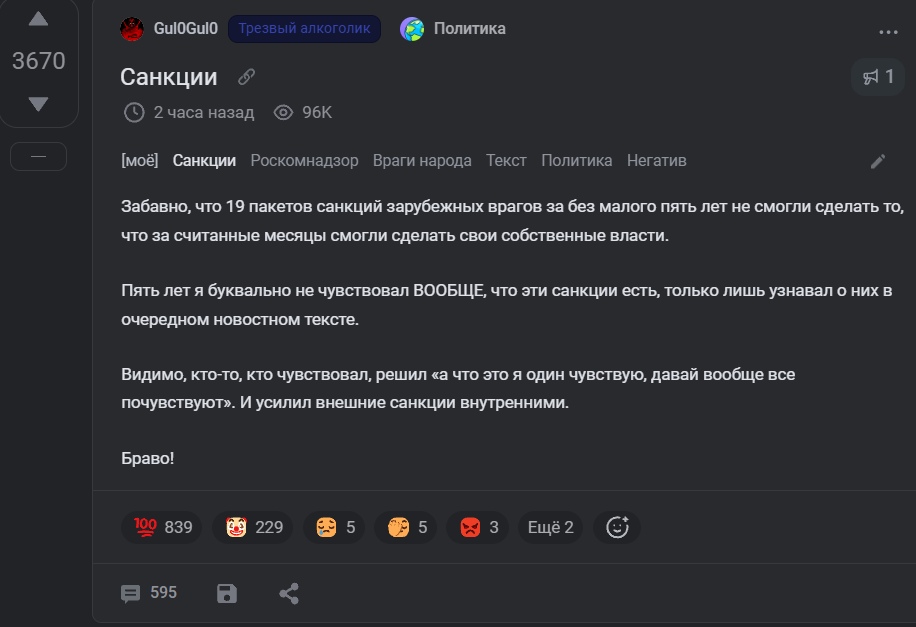
Task: Open the three-dot post options menu
Action: pos(888,32)
